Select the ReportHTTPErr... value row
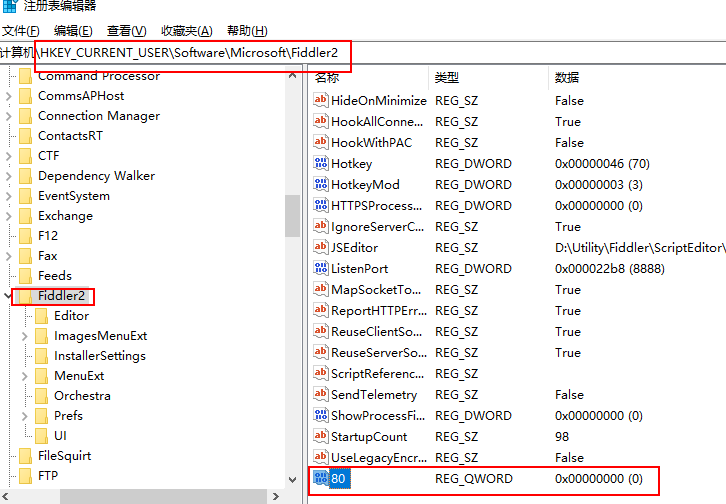 pos(517,310)
